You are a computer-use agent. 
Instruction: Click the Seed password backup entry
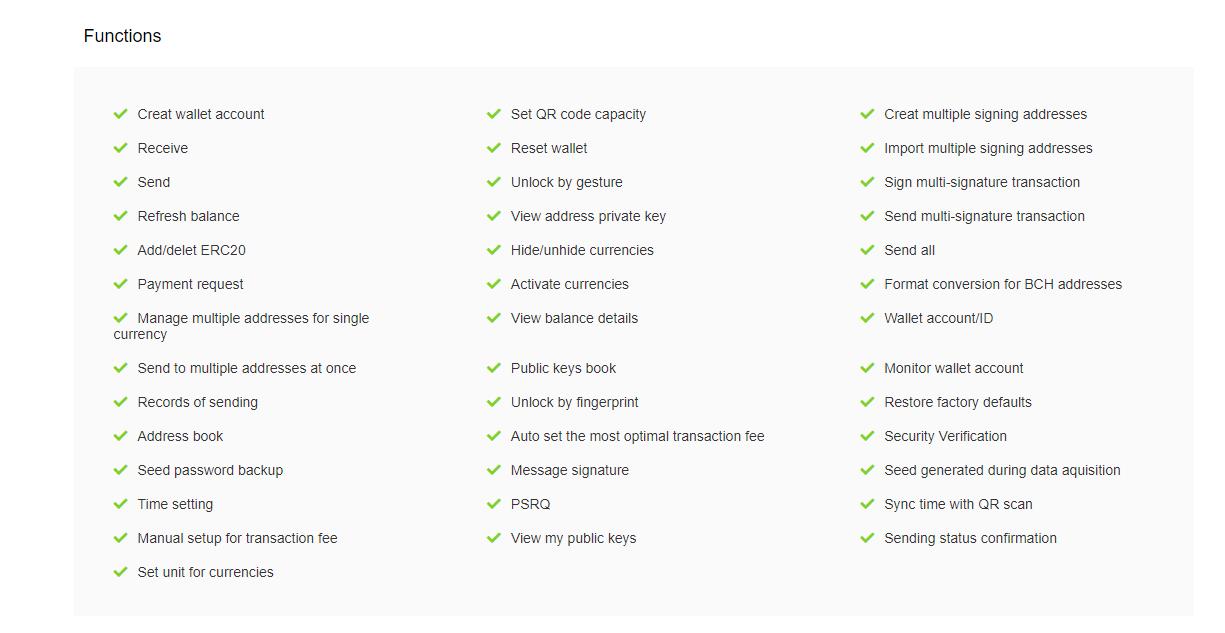tap(210, 470)
